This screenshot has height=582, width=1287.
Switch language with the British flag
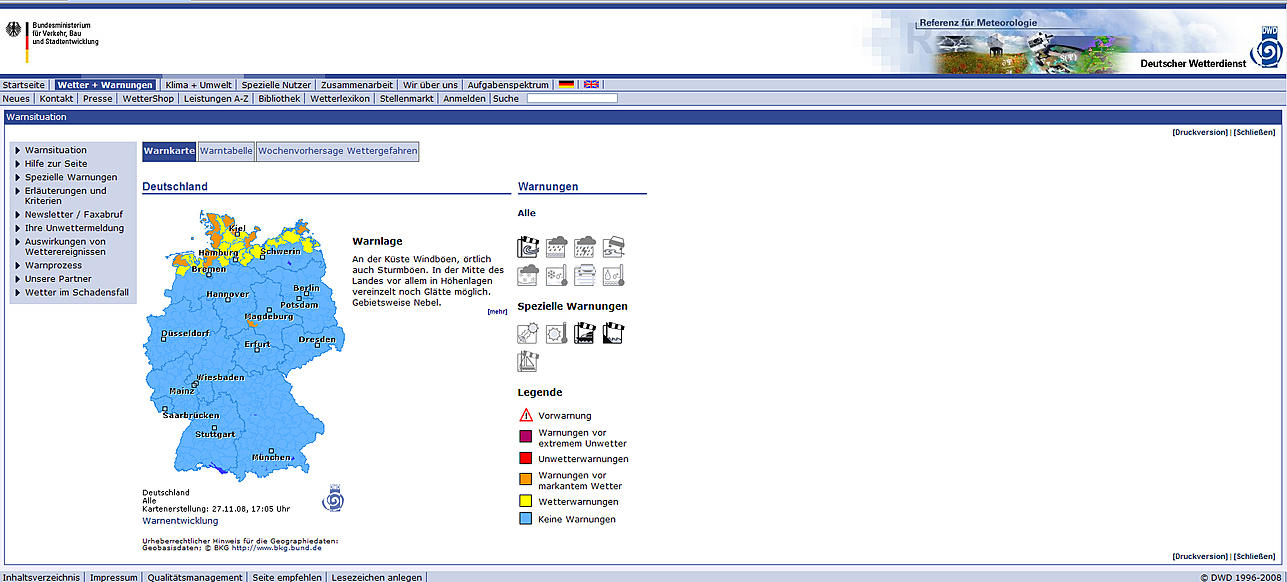point(591,85)
